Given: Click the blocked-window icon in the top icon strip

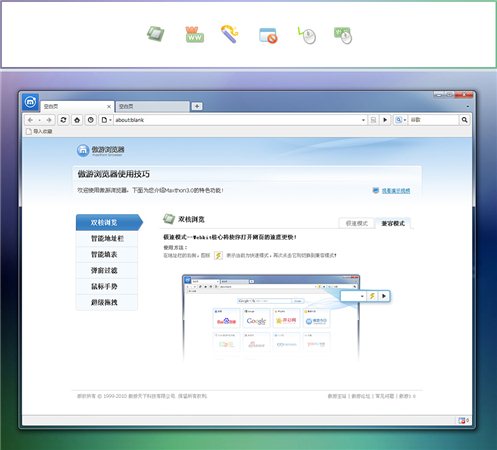Looking at the screenshot, I should [268, 36].
